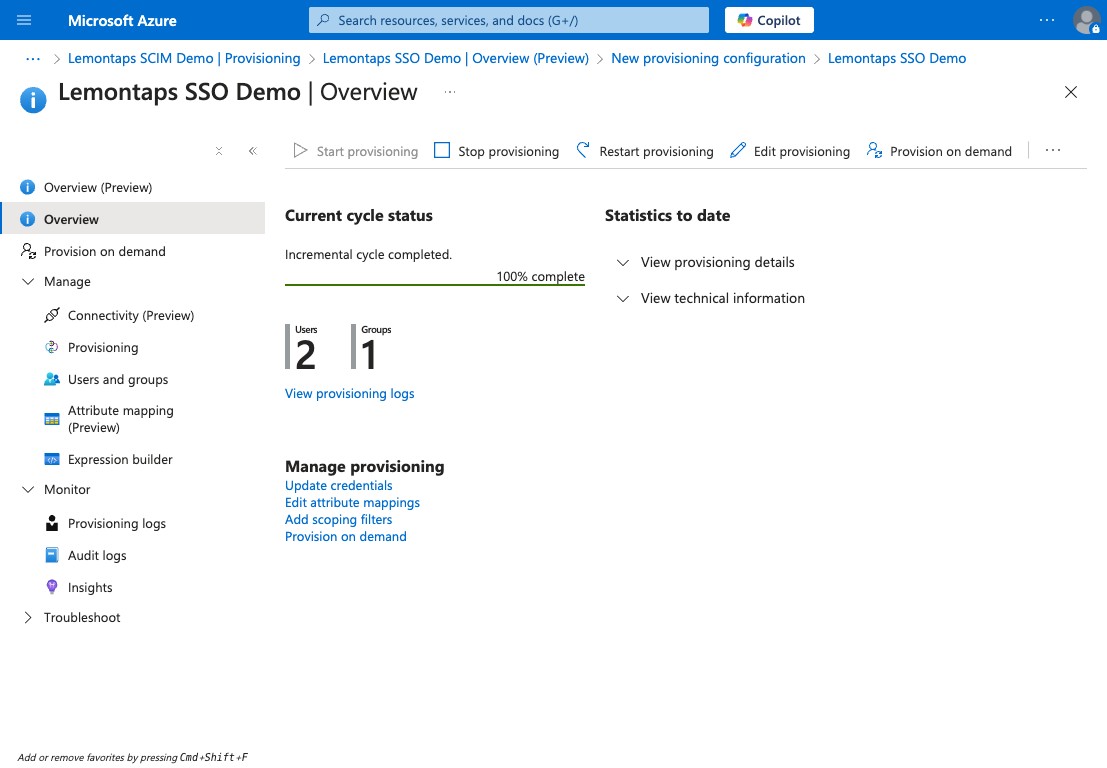Expand View technical information
This screenshot has height=768, width=1107.
pos(710,299)
